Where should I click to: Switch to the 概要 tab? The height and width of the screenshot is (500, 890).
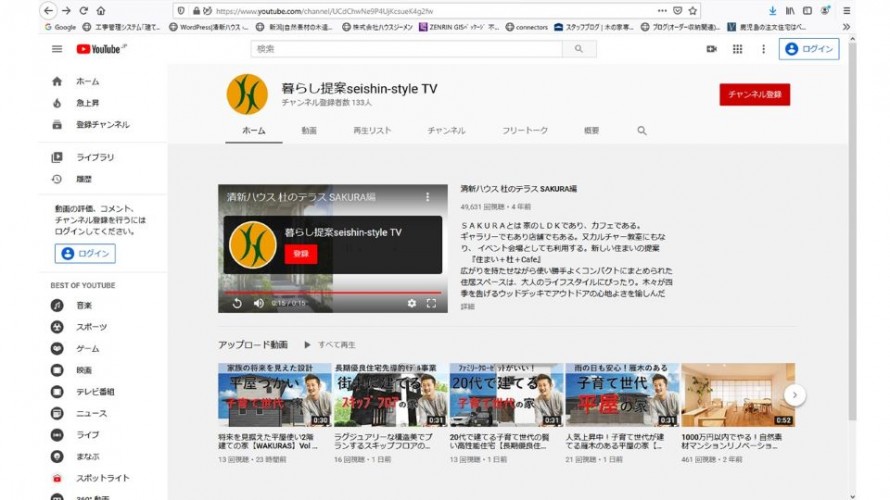pos(591,131)
